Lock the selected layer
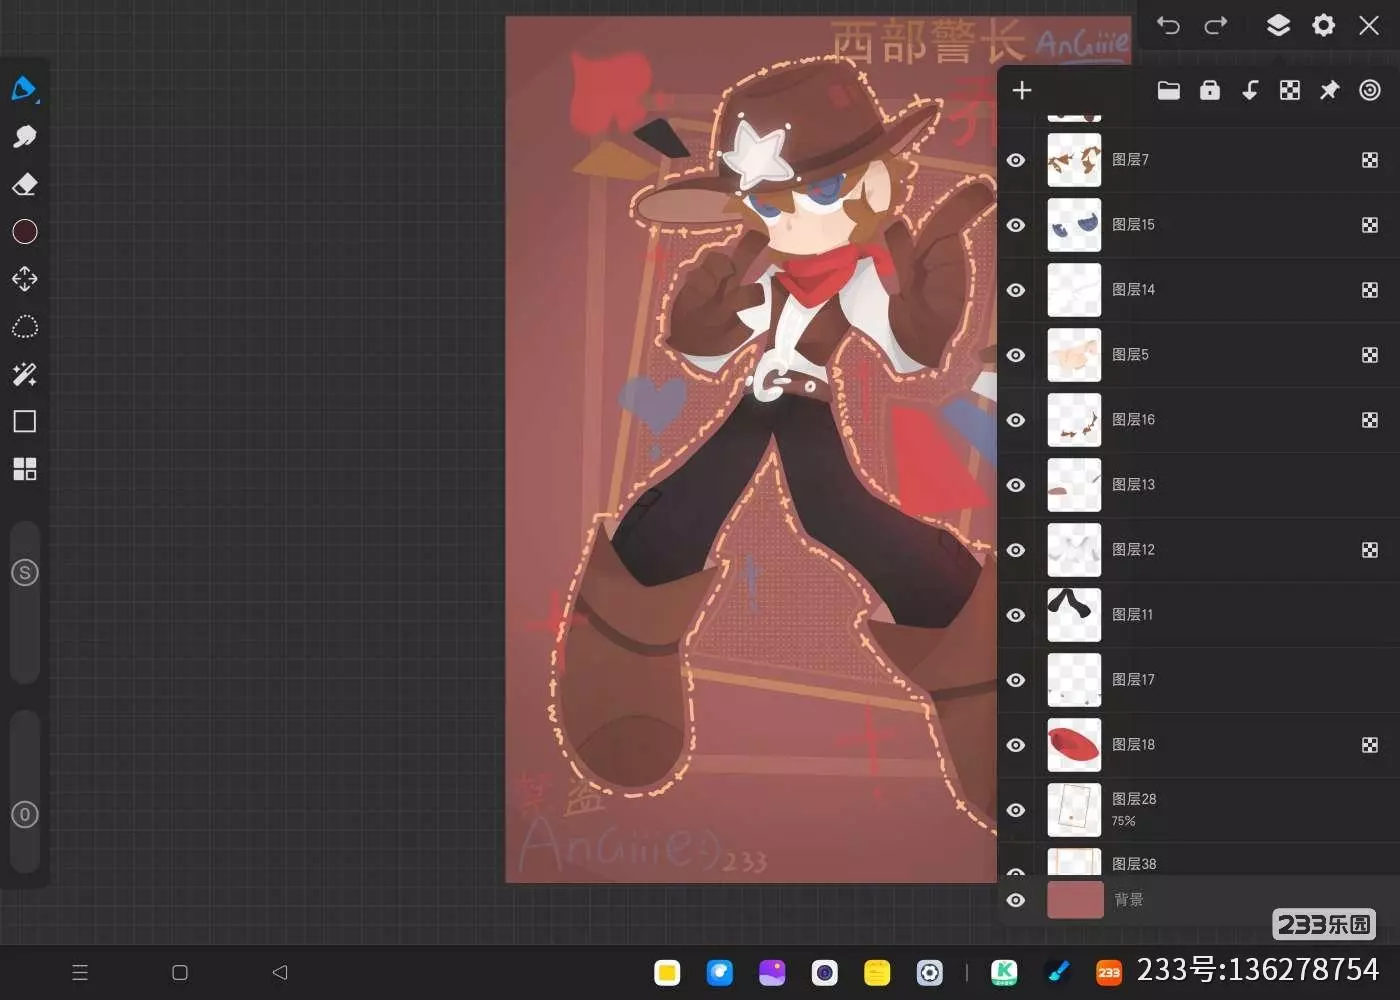The height and width of the screenshot is (1000, 1400). (x=1210, y=91)
